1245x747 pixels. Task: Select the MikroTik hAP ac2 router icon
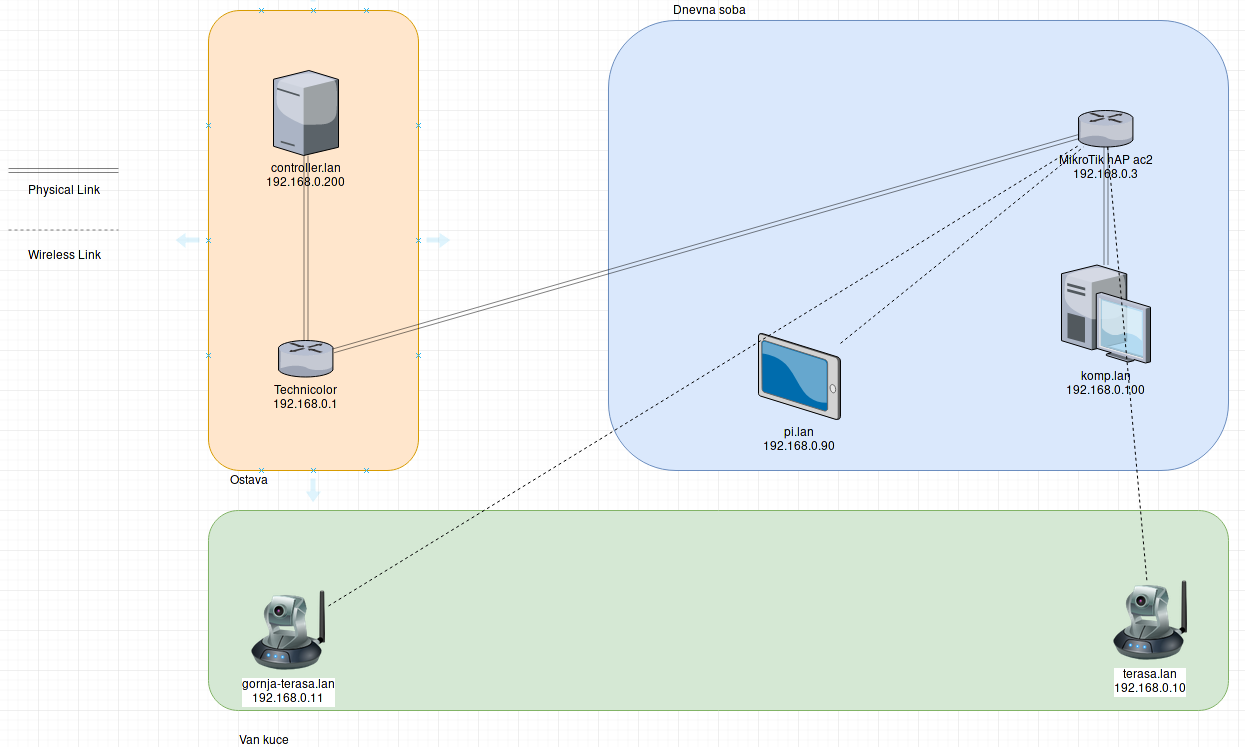click(1106, 128)
